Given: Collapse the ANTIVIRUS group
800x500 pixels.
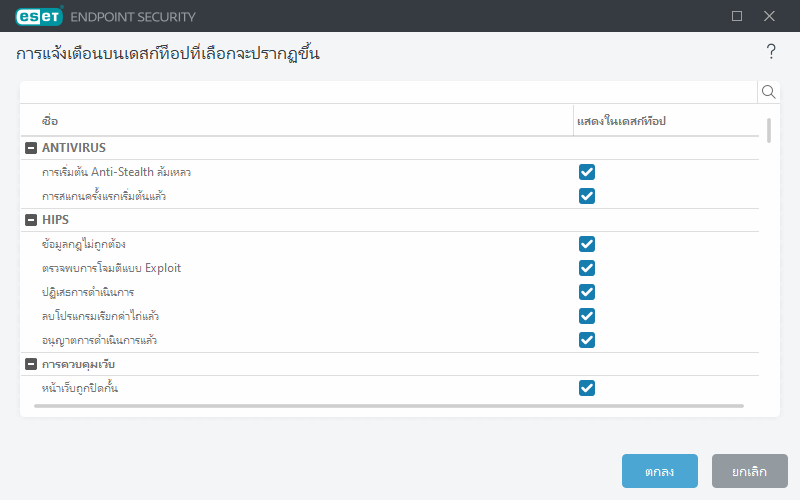Looking at the screenshot, I should click(x=31, y=148).
